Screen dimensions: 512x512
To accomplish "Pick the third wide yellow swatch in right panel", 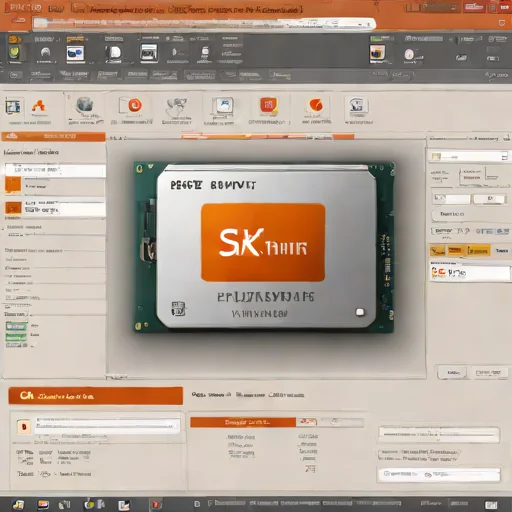I will tap(478, 251).
